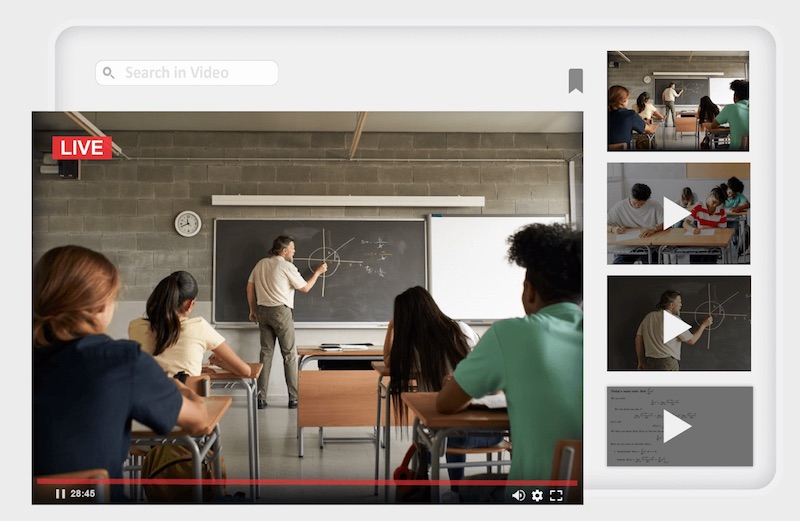Enter fullscreen mode on the video player
The height and width of the screenshot is (521, 800).
point(557,495)
